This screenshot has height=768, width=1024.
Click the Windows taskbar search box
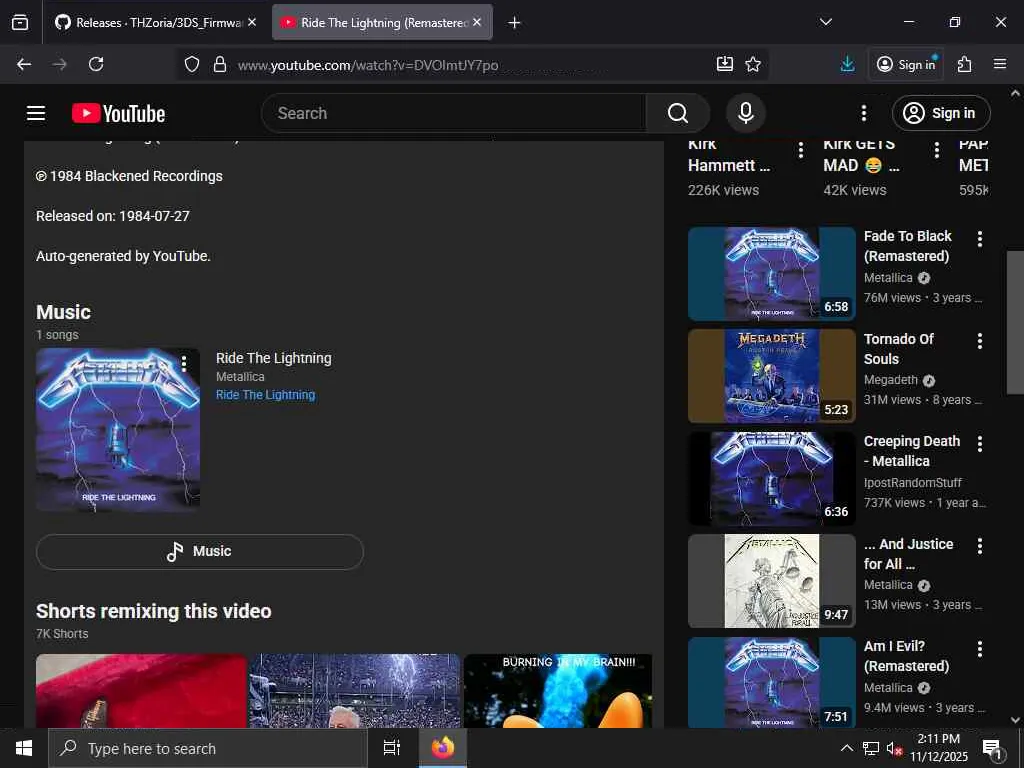click(208, 748)
